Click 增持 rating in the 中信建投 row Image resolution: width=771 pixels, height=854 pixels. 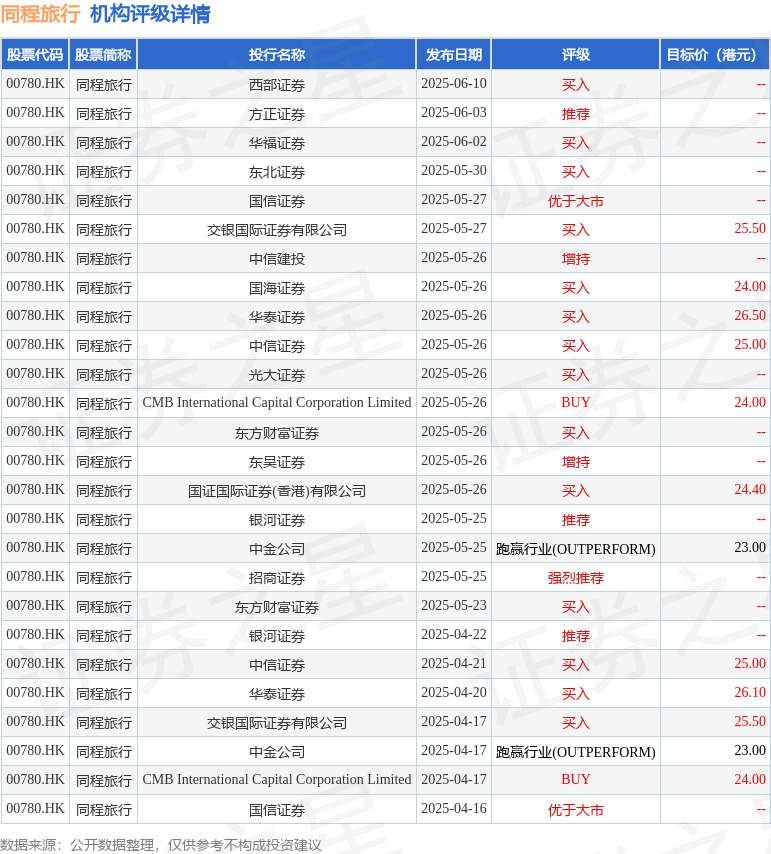click(x=576, y=259)
